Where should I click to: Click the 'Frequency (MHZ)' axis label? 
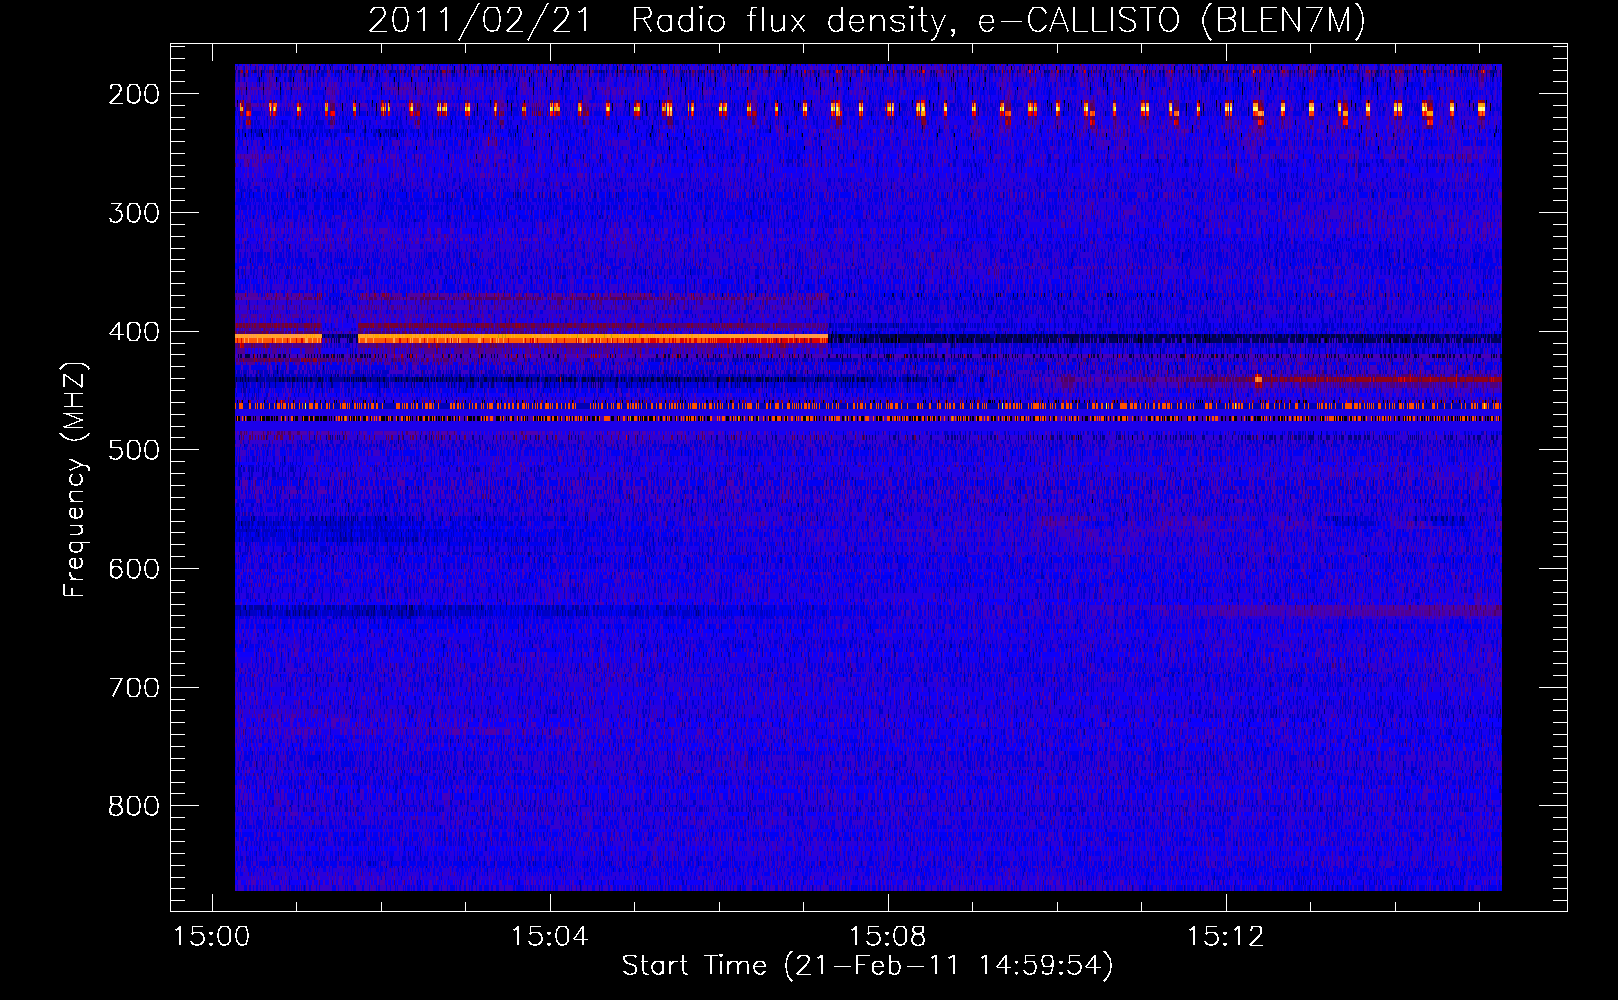[75, 479]
